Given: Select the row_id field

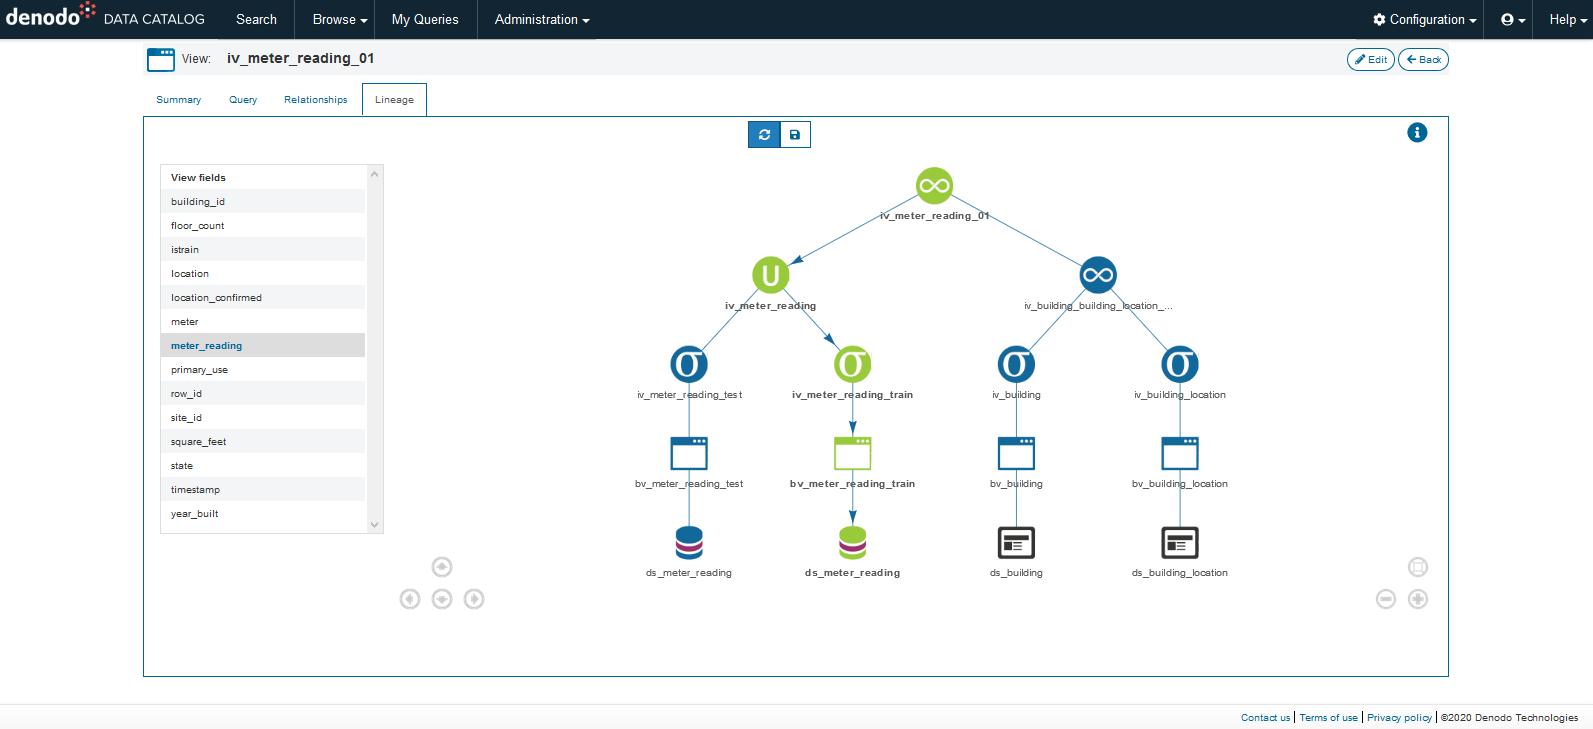Looking at the screenshot, I should point(263,393).
